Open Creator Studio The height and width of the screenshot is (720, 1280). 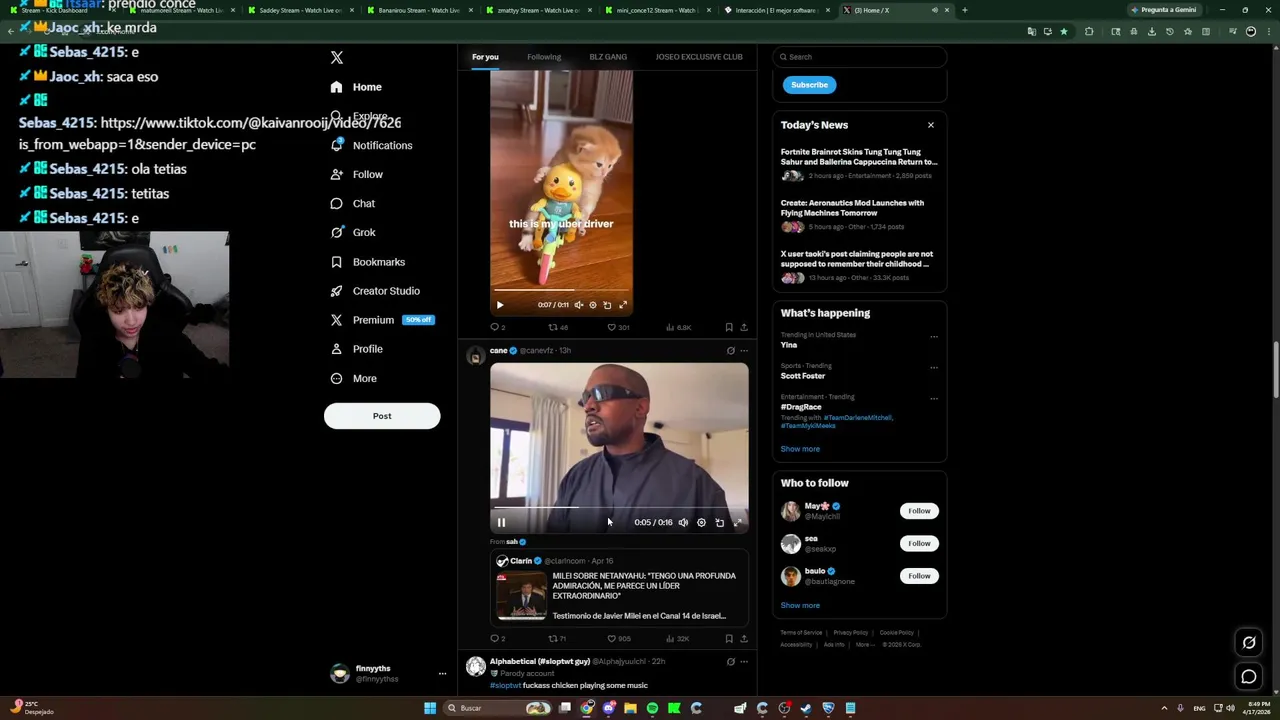coord(375,291)
